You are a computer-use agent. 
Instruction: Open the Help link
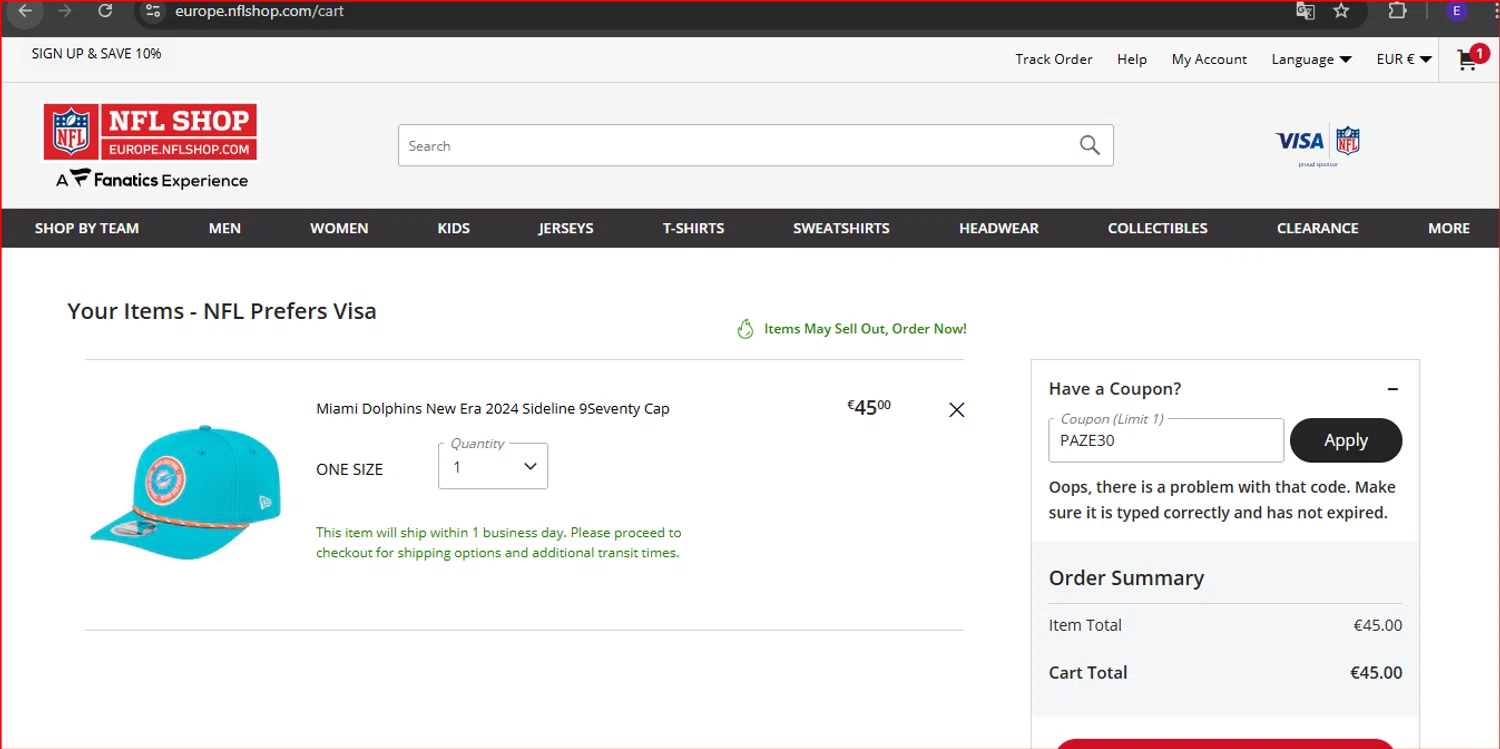pos(1132,60)
